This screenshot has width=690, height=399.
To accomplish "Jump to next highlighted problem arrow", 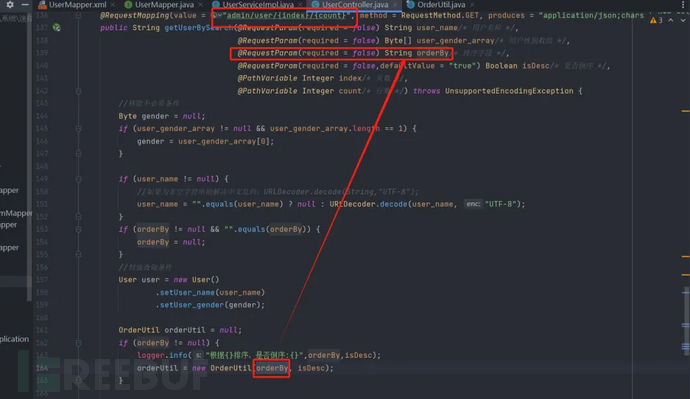I will pos(683,20).
